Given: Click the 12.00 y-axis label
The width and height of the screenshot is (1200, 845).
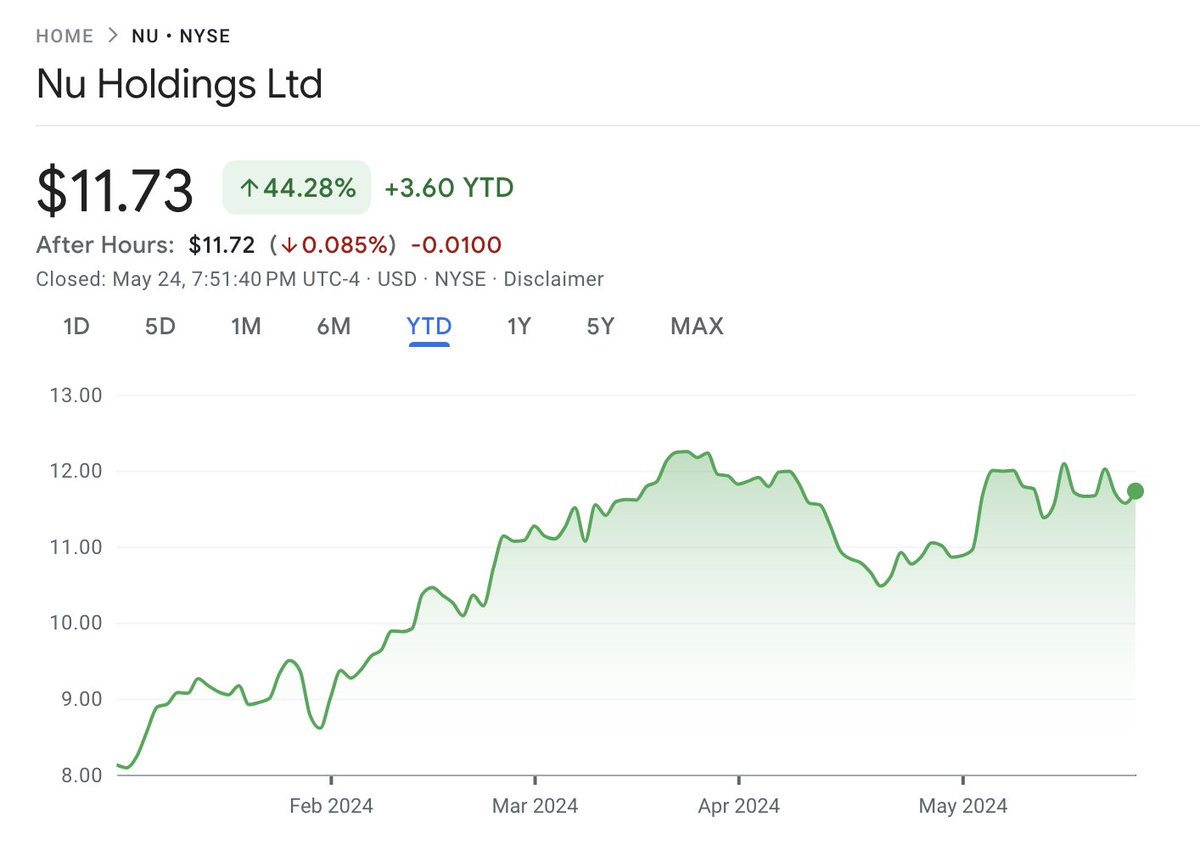Looking at the screenshot, I should 76,471.
